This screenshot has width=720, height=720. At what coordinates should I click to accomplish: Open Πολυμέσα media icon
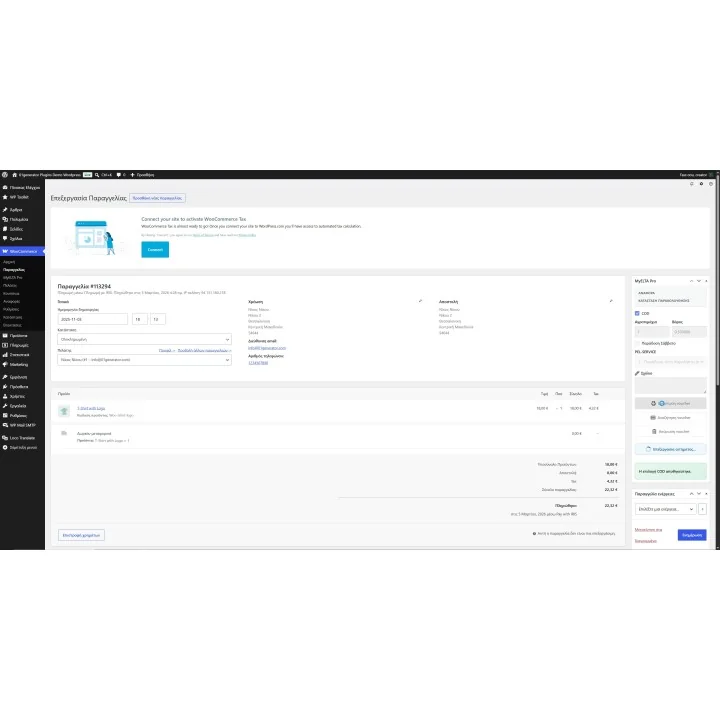pos(5,219)
